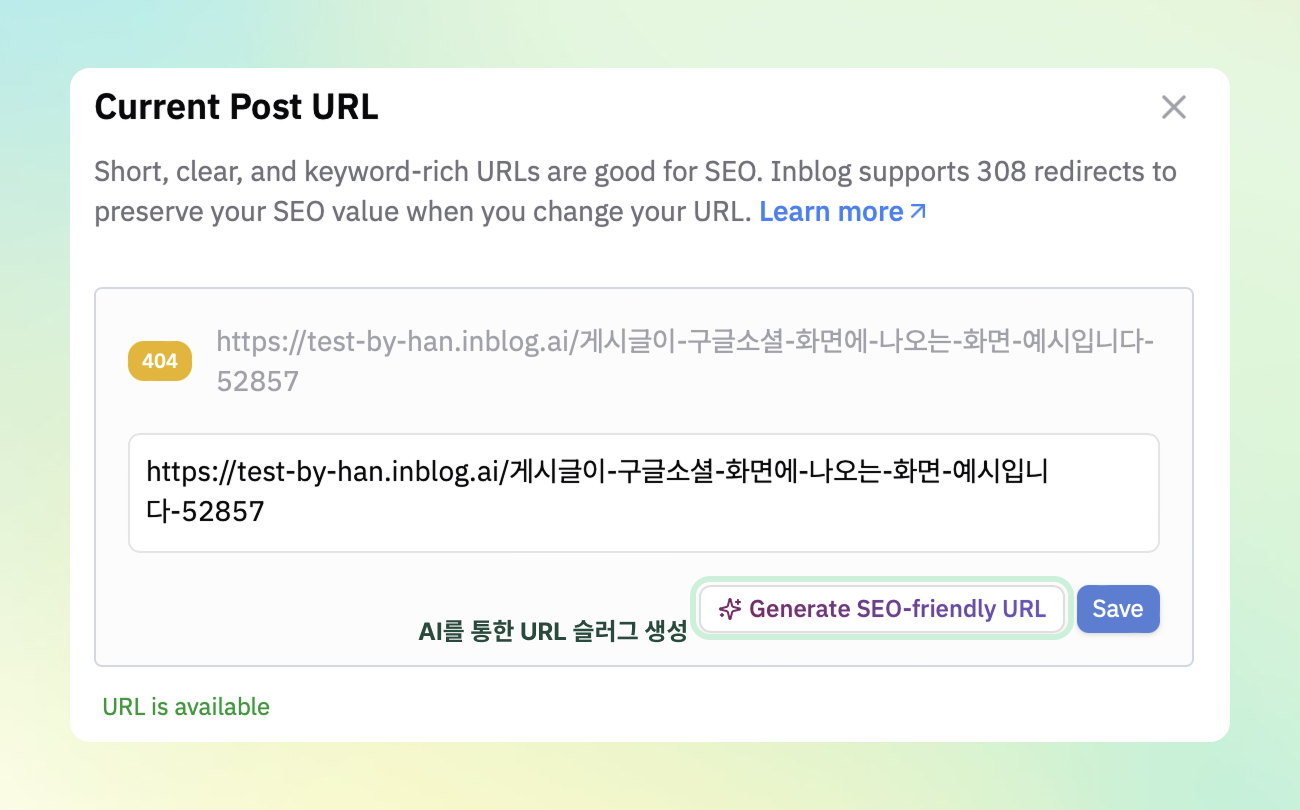Click the yellow 404 status badge
This screenshot has width=1300, height=810.
(160, 362)
